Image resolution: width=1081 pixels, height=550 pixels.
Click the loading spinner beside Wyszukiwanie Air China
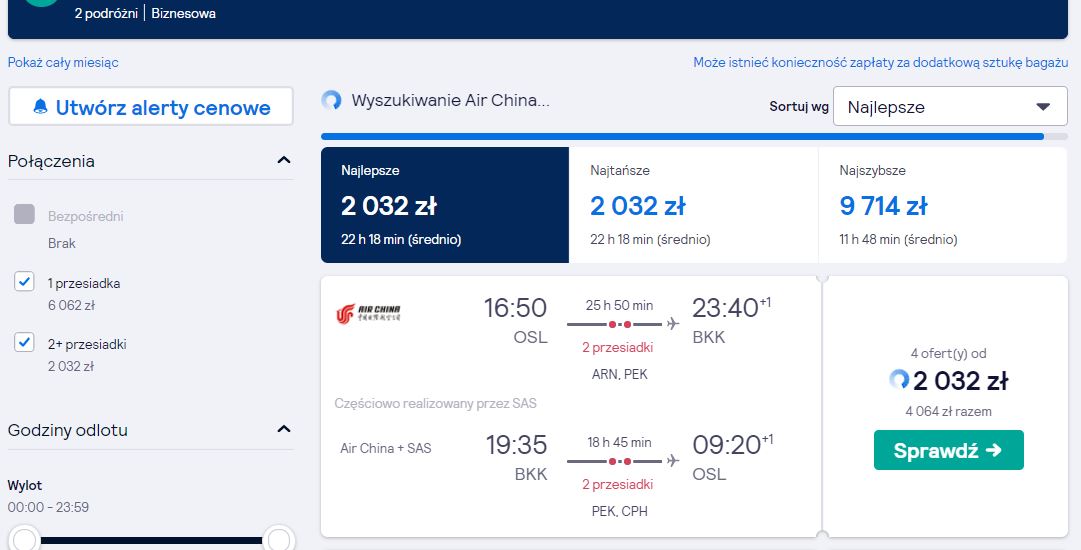(332, 101)
